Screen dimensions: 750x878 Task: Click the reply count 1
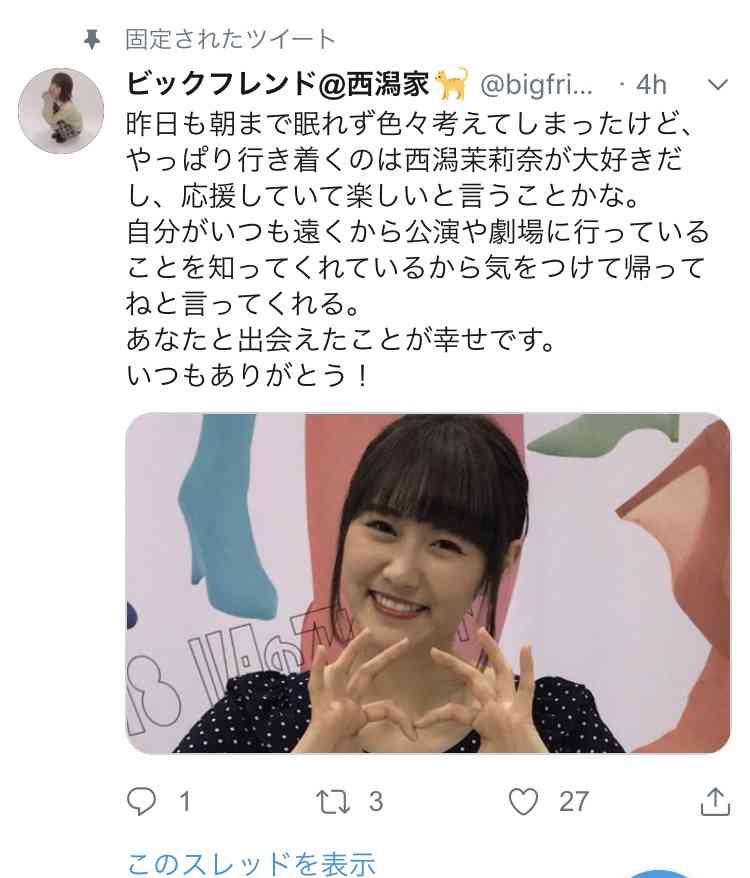pos(185,801)
